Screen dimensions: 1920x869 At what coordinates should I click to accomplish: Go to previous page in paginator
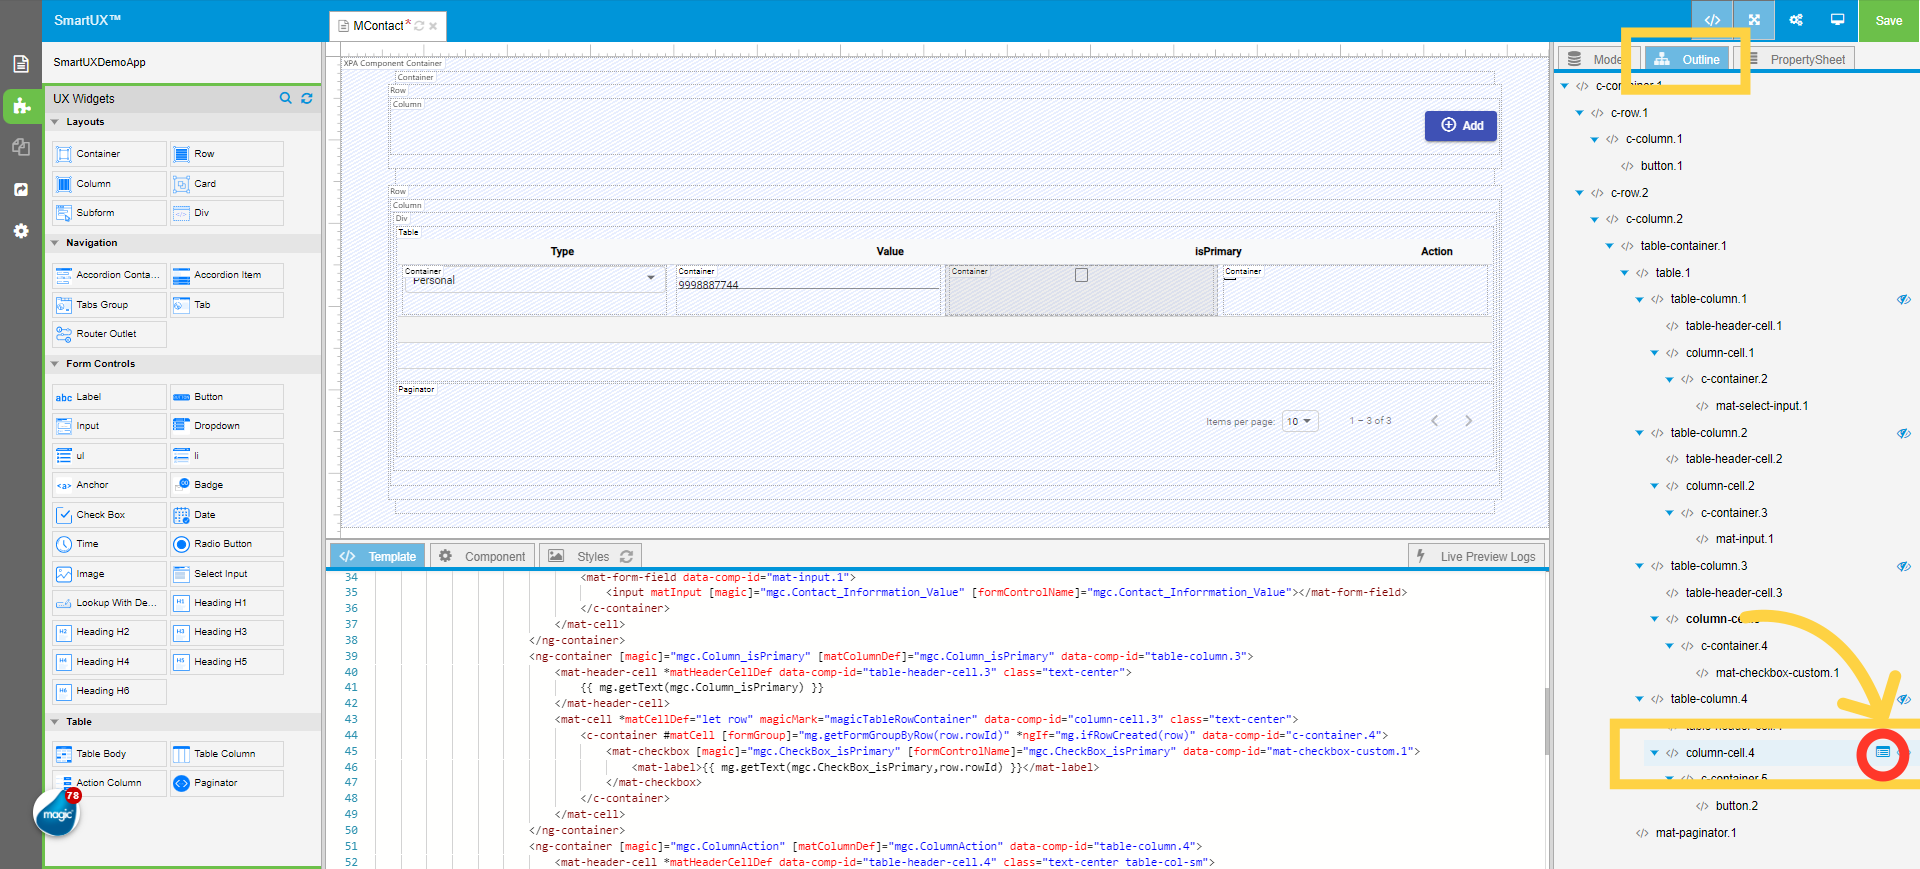pos(1434,421)
